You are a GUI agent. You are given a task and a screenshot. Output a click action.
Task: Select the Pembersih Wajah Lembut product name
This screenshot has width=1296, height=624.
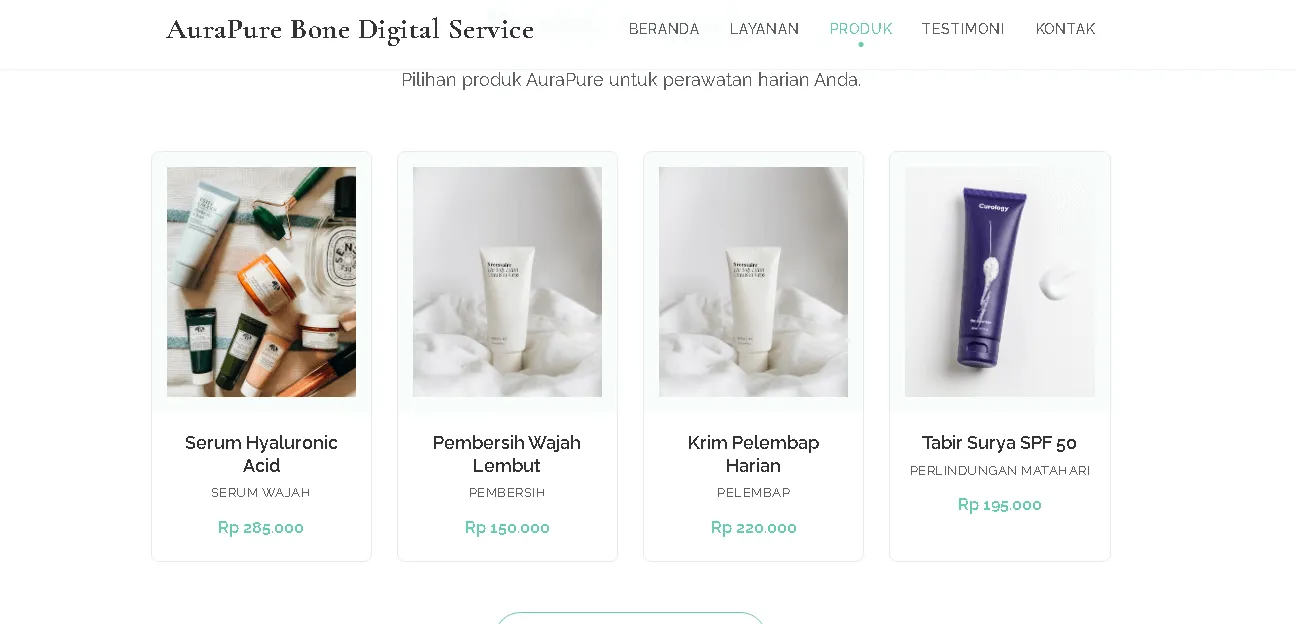click(507, 454)
